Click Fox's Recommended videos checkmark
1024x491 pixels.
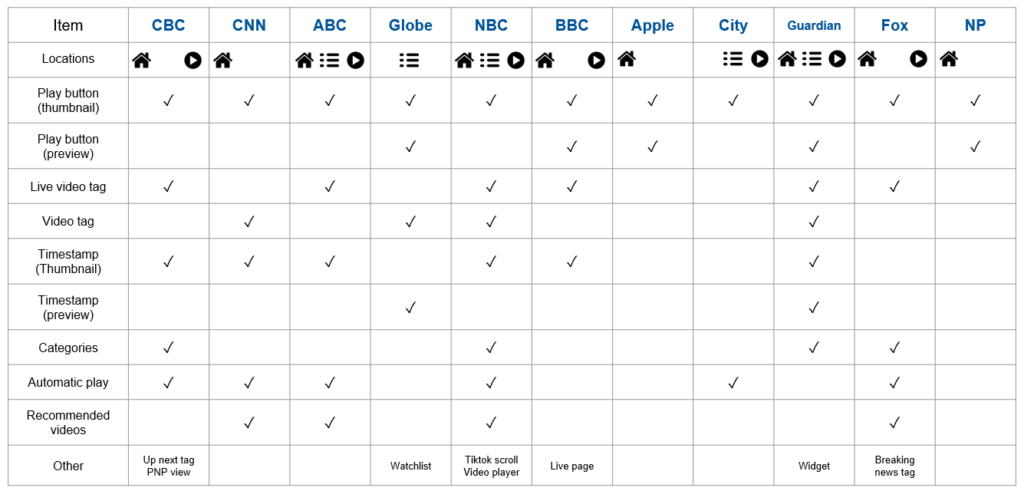coord(895,422)
